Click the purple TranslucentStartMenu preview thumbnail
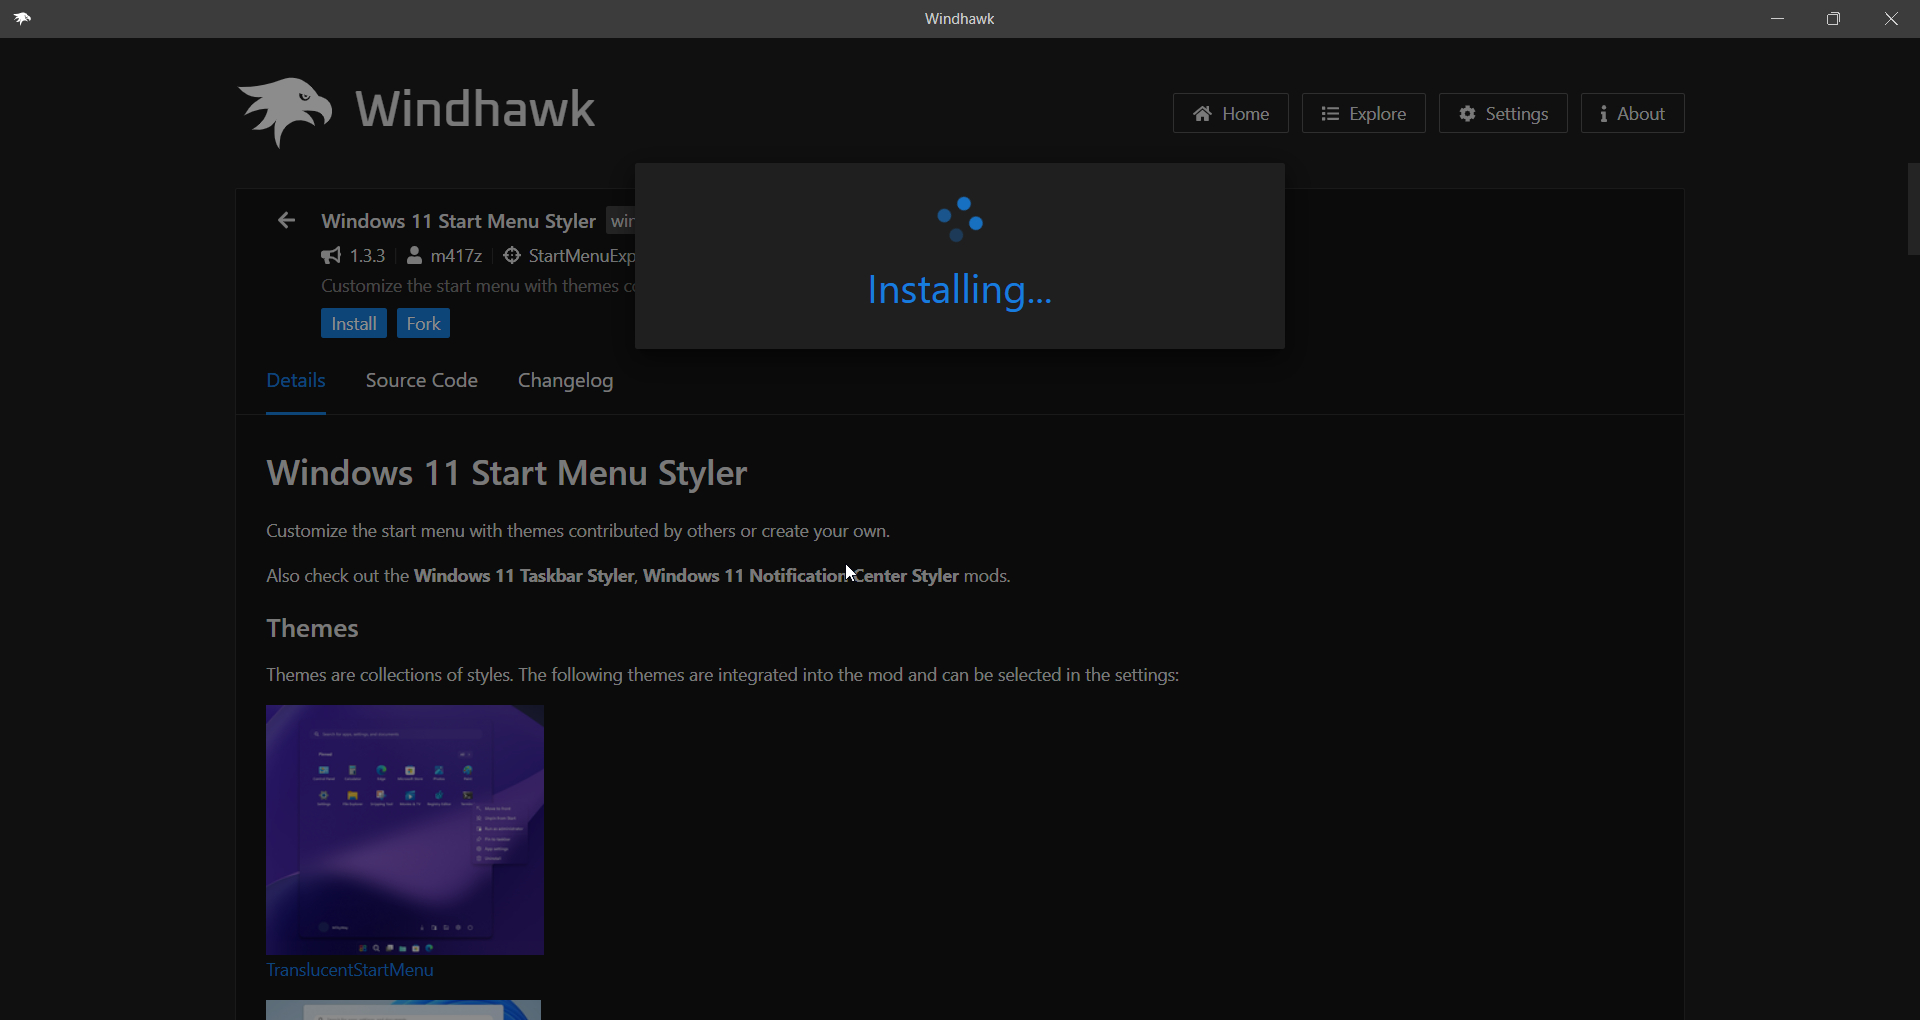The height and width of the screenshot is (1020, 1920). point(405,829)
